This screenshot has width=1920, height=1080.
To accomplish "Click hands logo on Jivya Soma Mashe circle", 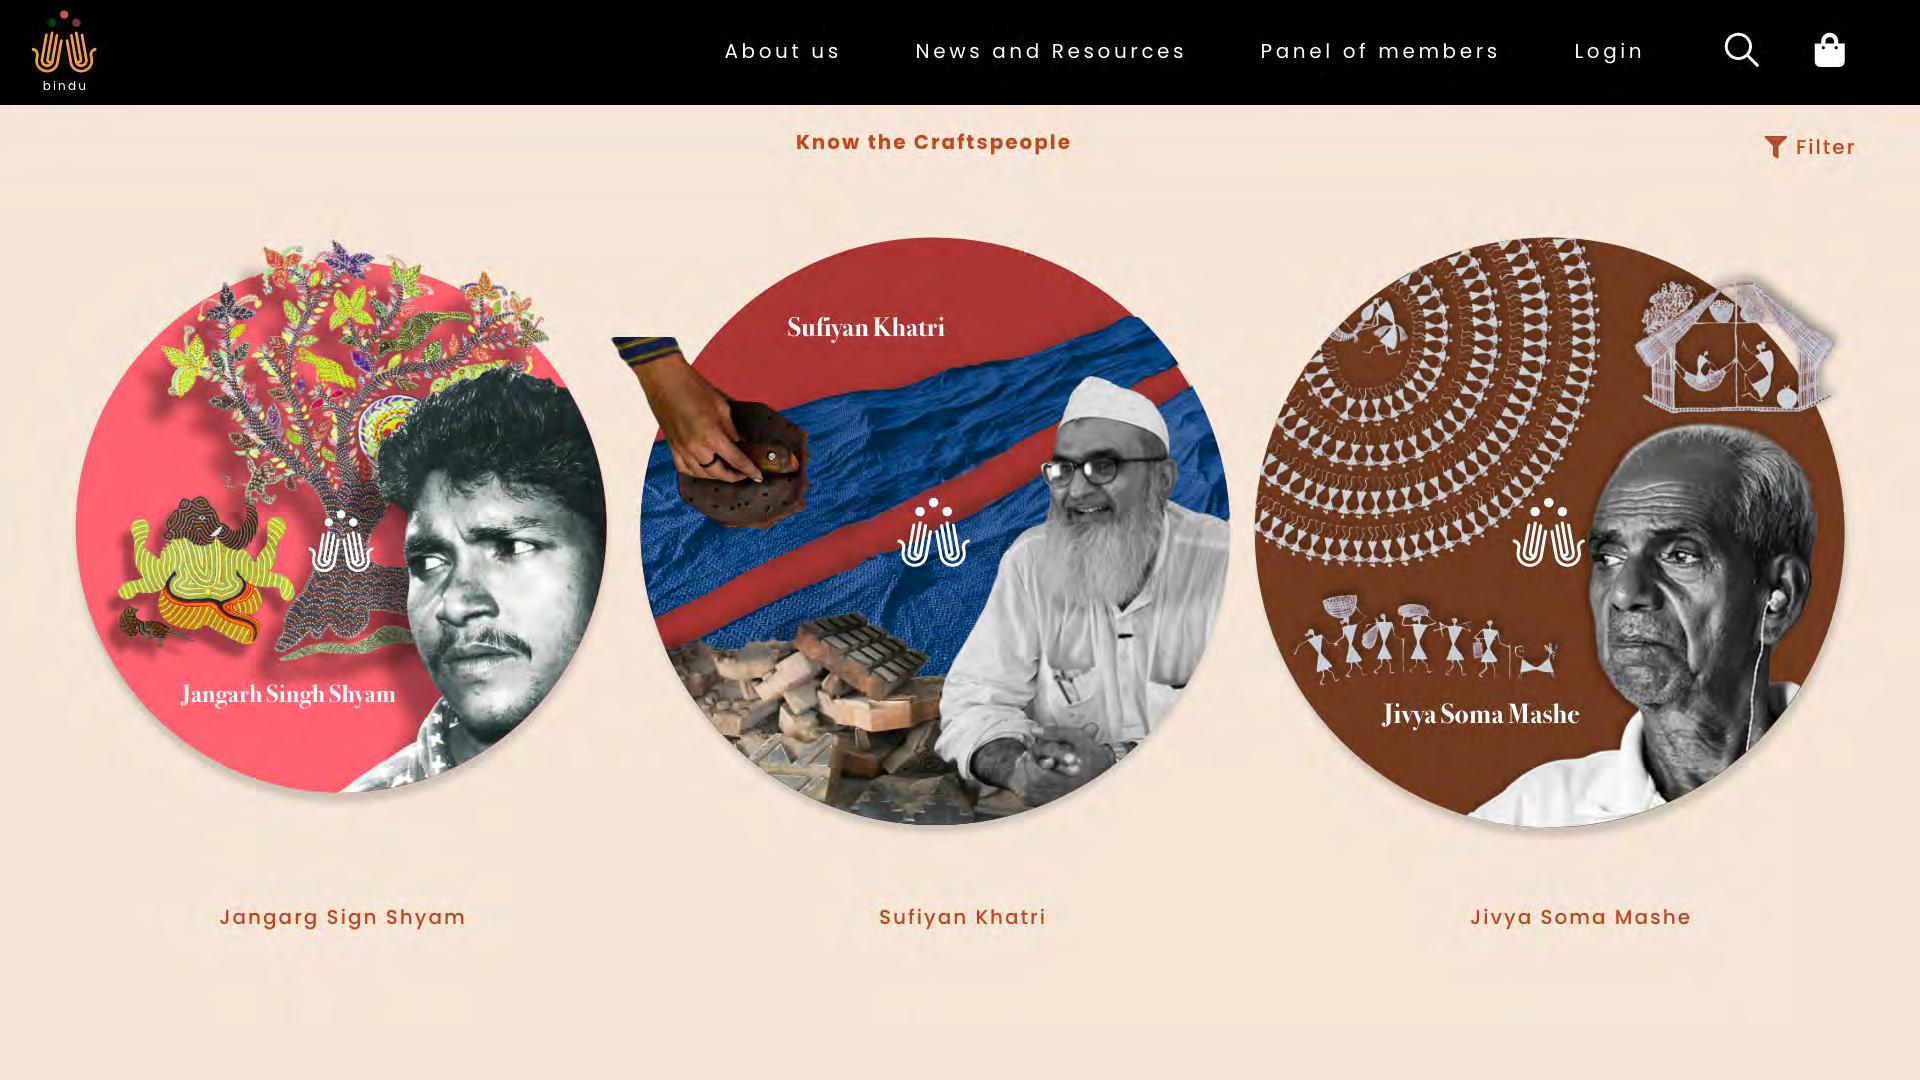I will 1548,533.
